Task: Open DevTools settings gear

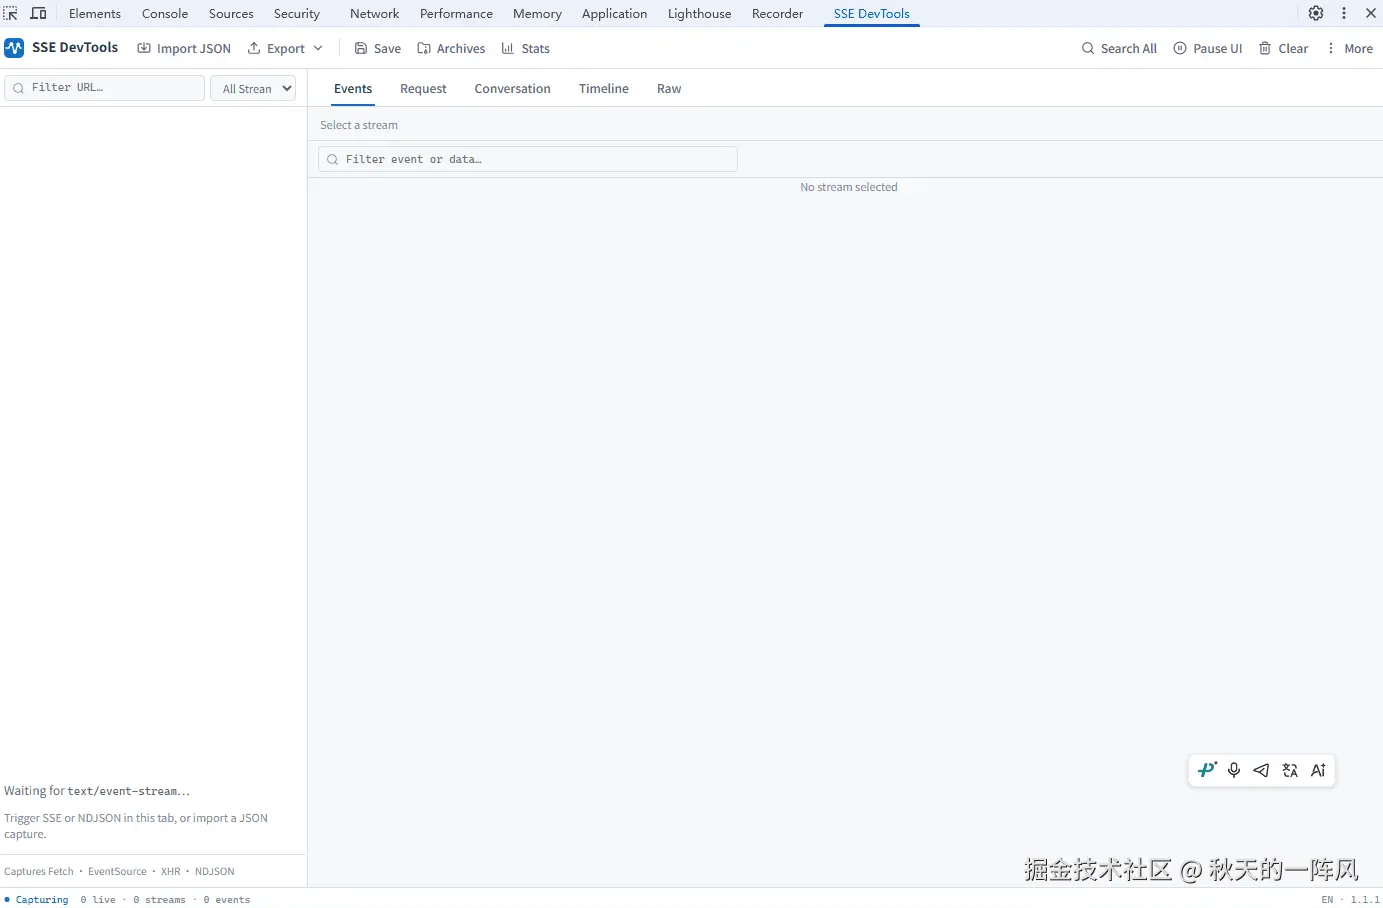Action: coord(1316,13)
